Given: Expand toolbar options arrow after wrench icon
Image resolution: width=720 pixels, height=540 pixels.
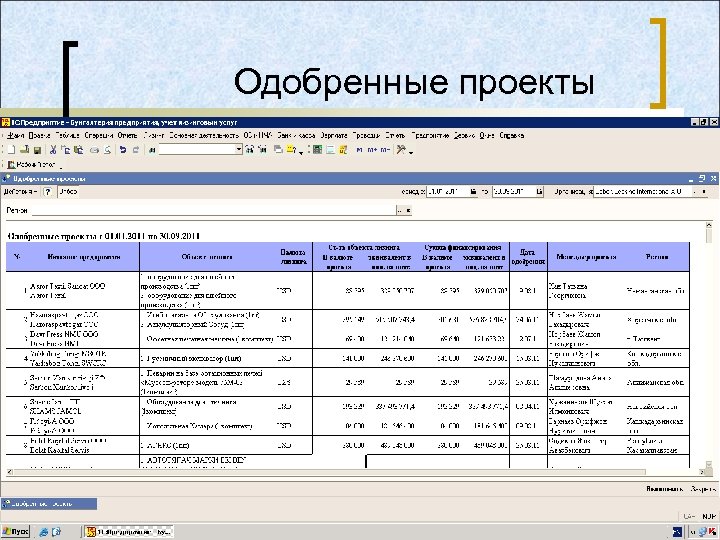Looking at the screenshot, I should pos(411,152).
